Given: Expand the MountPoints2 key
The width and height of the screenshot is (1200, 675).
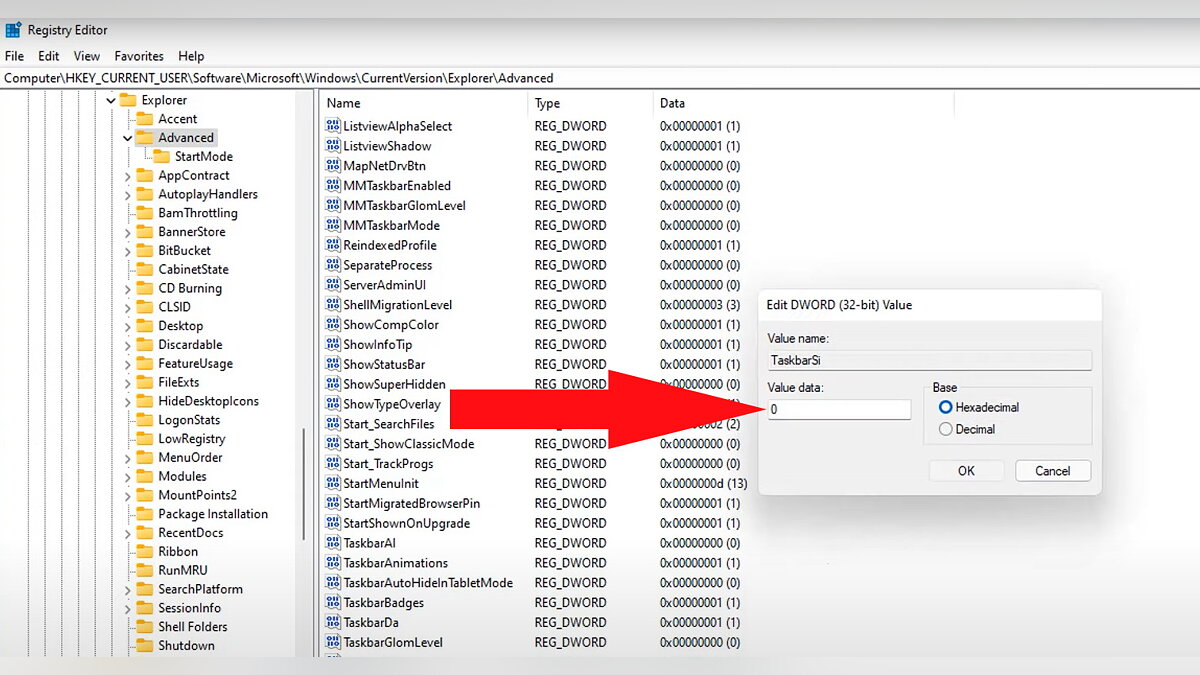Looking at the screenshot, I should (128, 495).
